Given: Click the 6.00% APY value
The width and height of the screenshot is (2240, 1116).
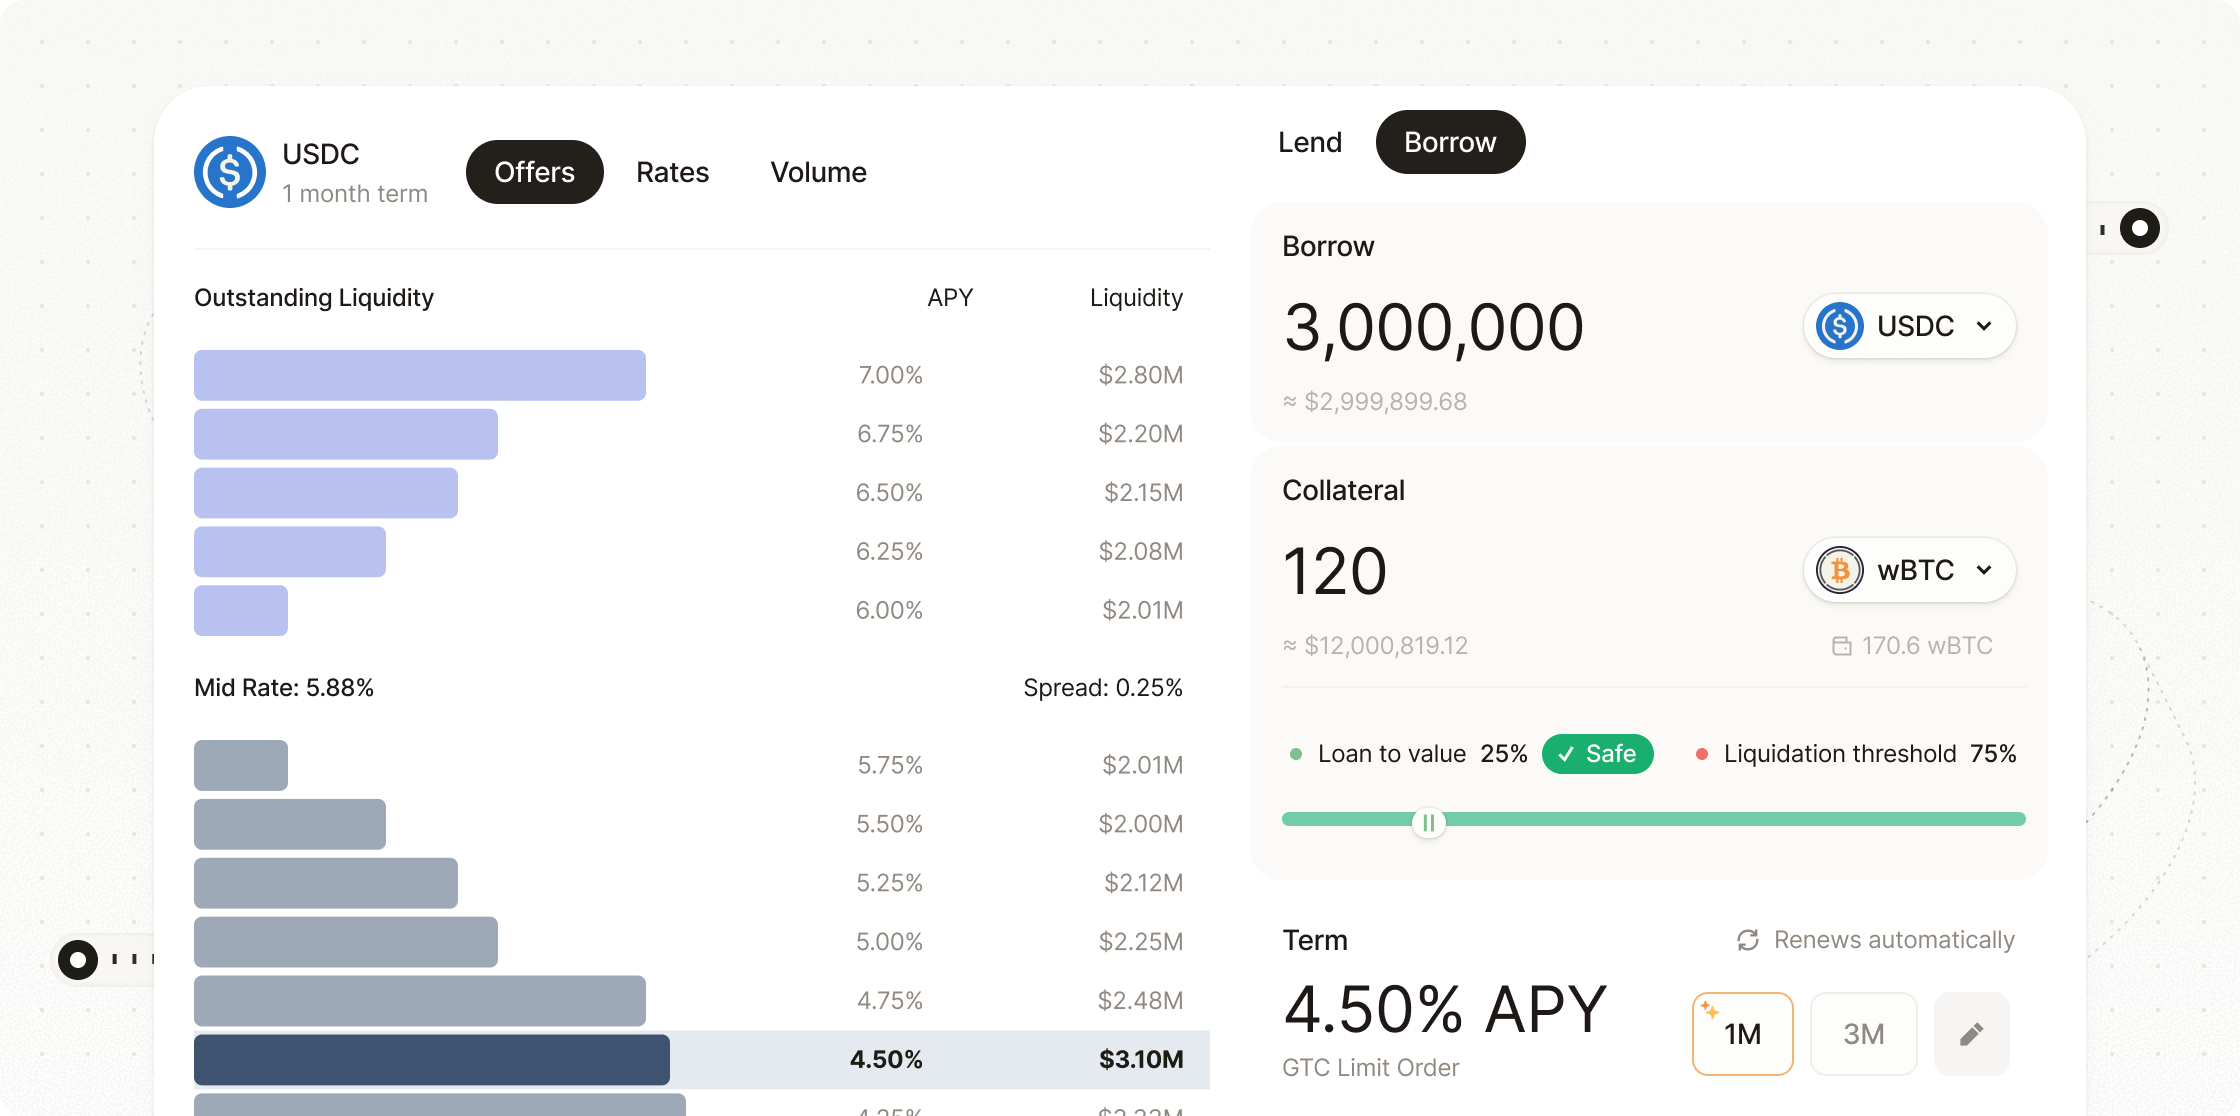Looking at the screenshot, I should 889,611.
